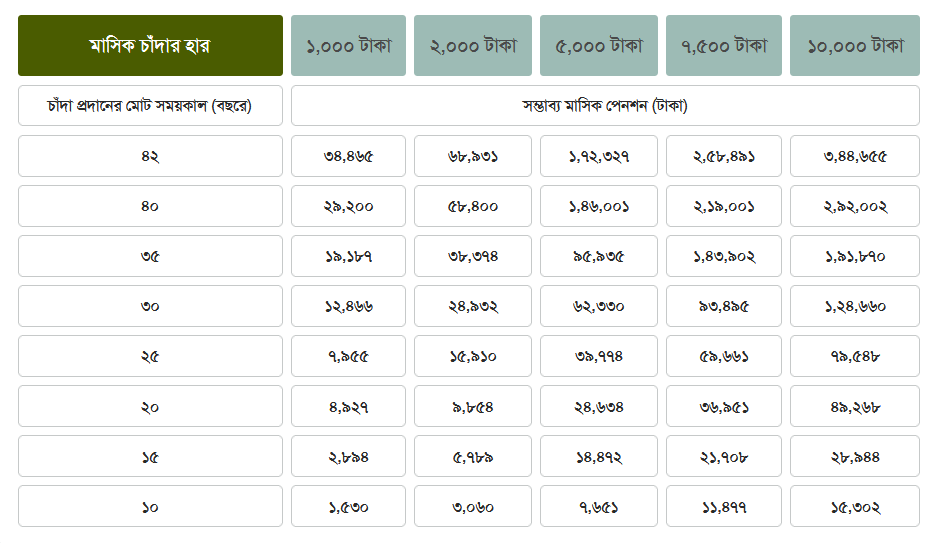This screenshot has height=543, width=936.
Task: Click the pension amount ৯৩,৪৯৫
Action: click(724, 306)
